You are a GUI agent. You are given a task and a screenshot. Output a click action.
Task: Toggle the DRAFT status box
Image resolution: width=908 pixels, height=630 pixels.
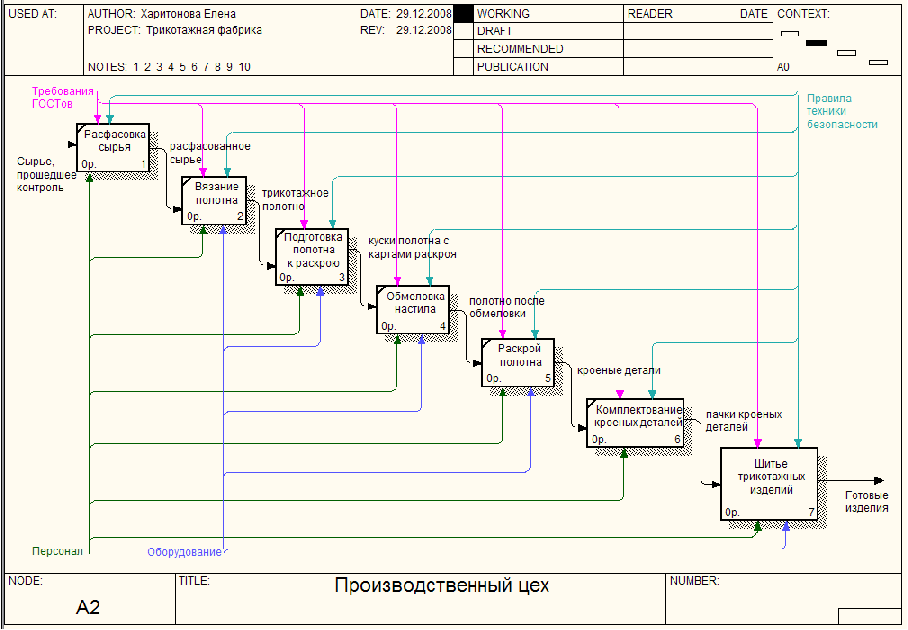(463, 31)
